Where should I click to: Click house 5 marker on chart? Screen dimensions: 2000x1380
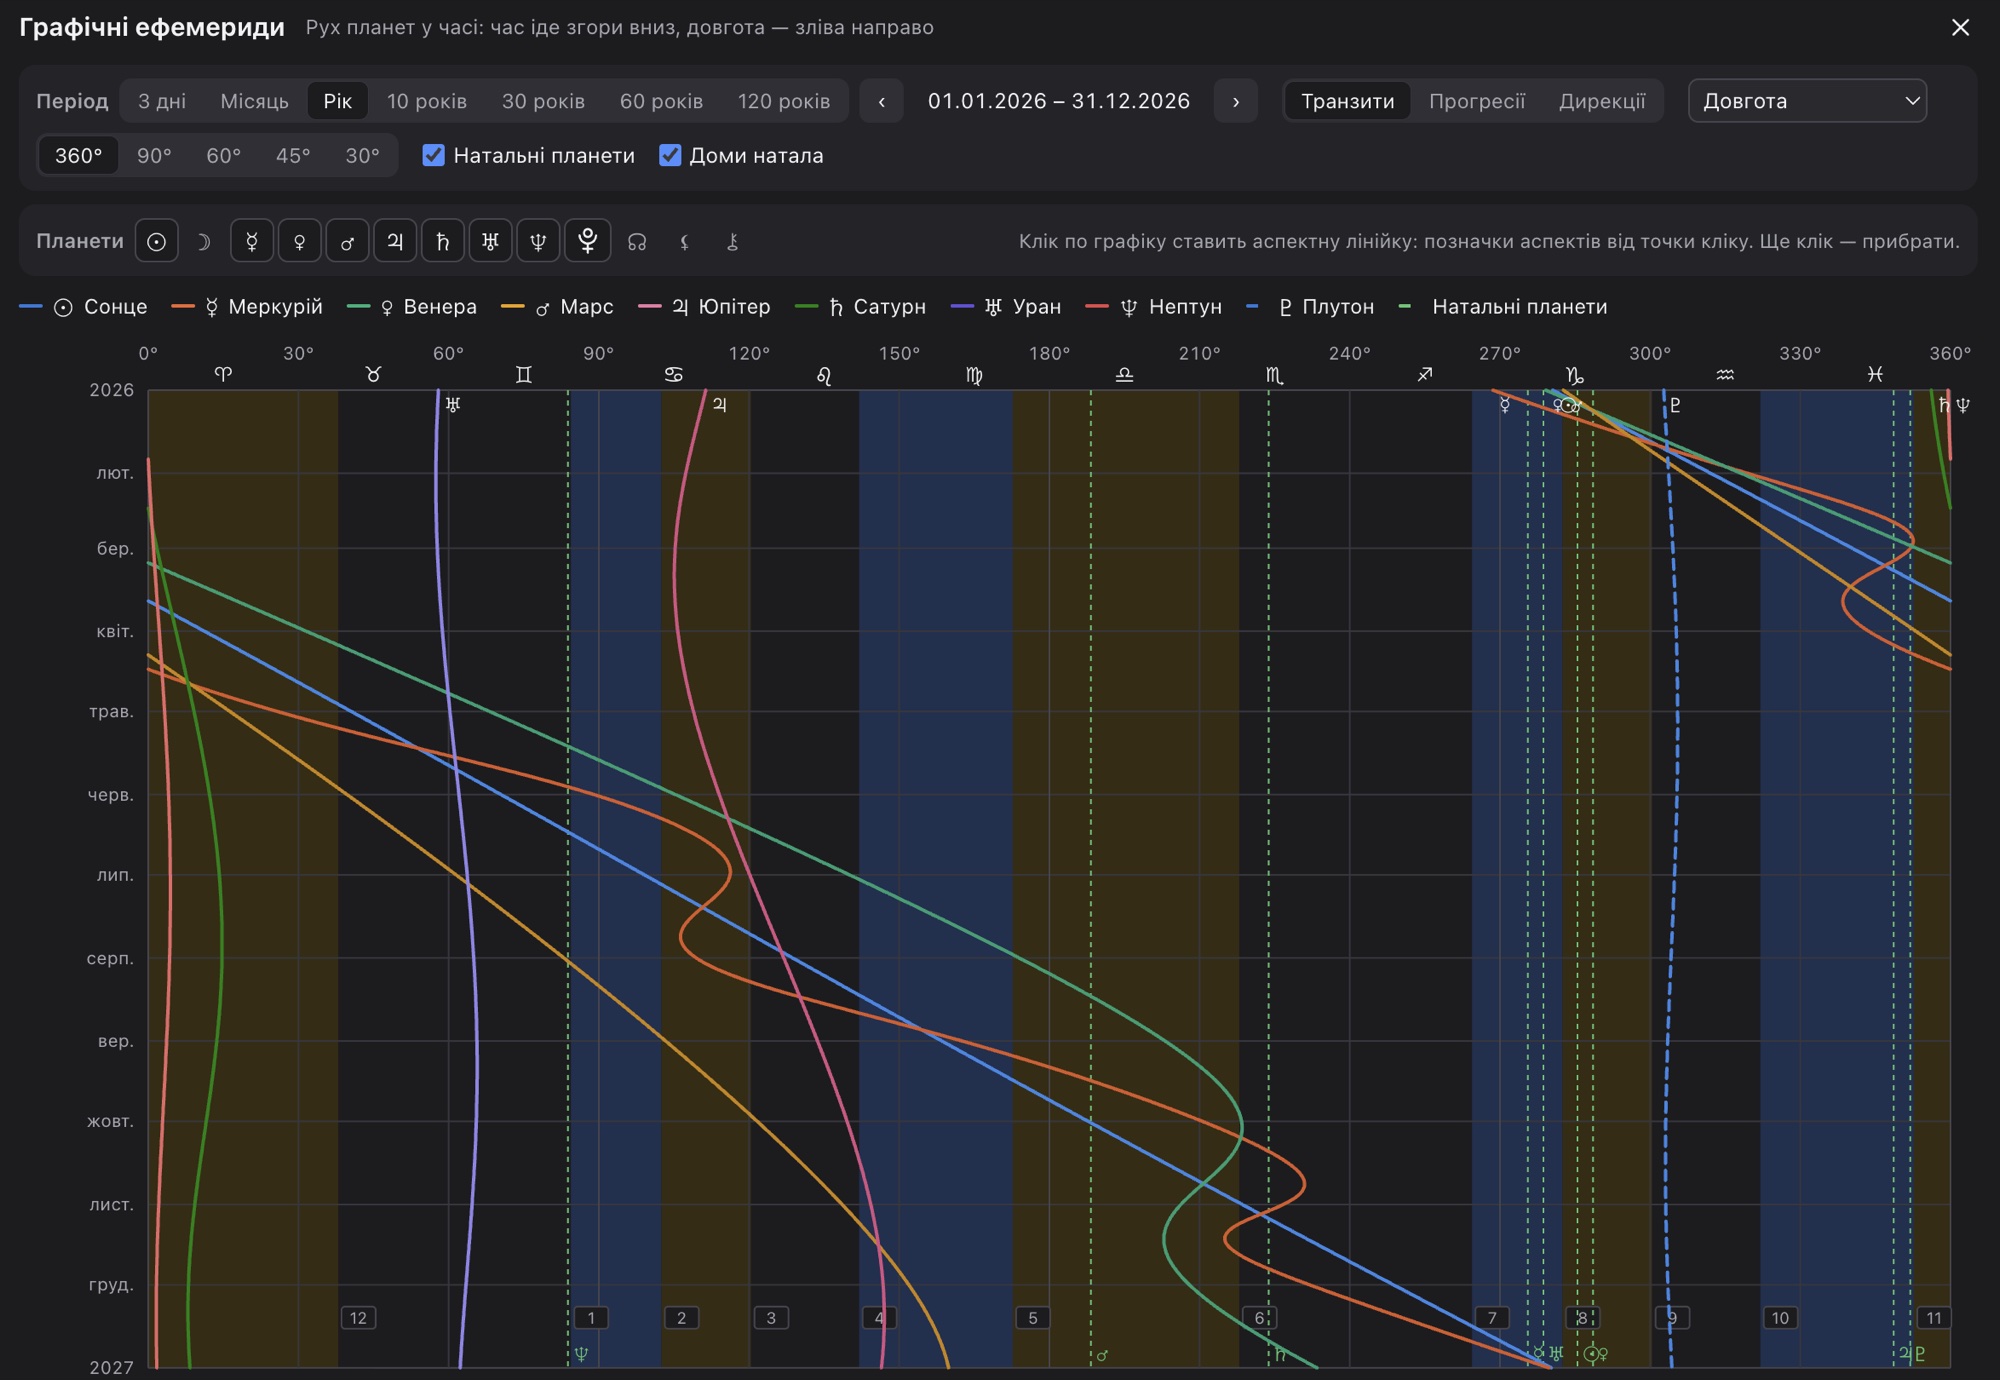[x=1033, y=1318]
